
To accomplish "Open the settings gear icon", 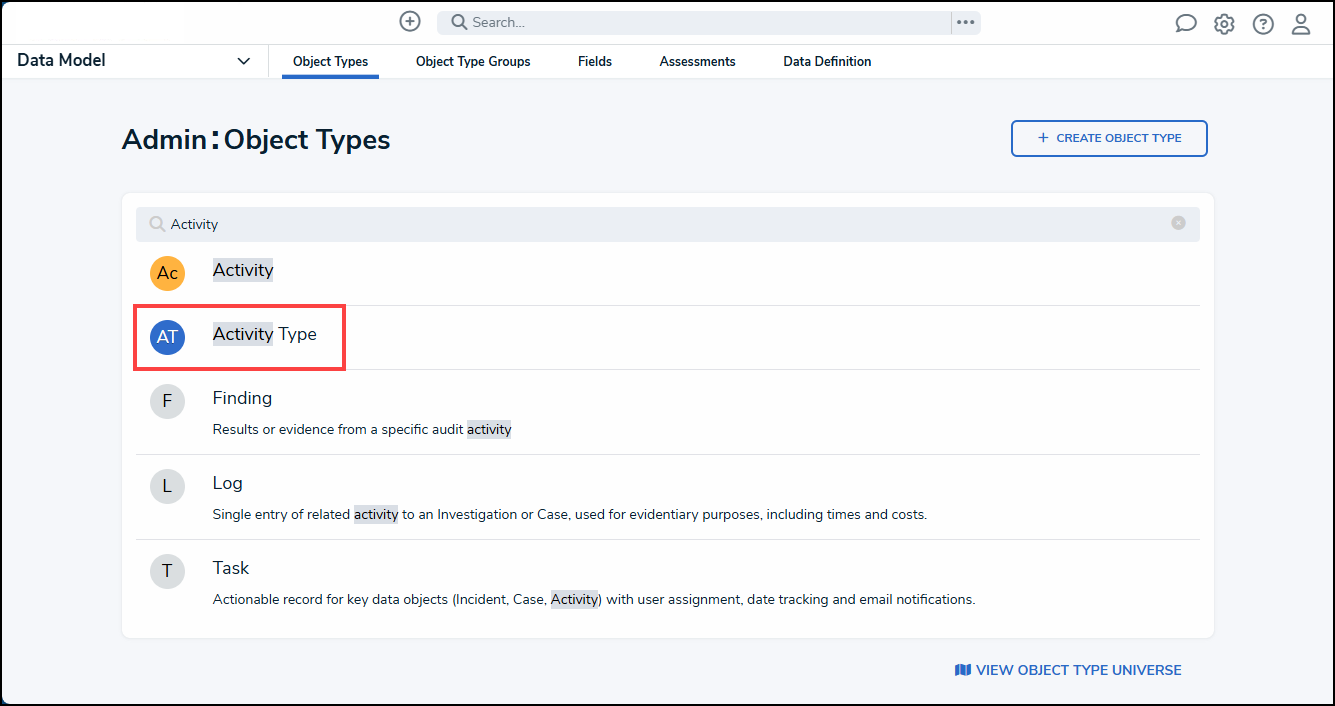I will point(1224,24).
